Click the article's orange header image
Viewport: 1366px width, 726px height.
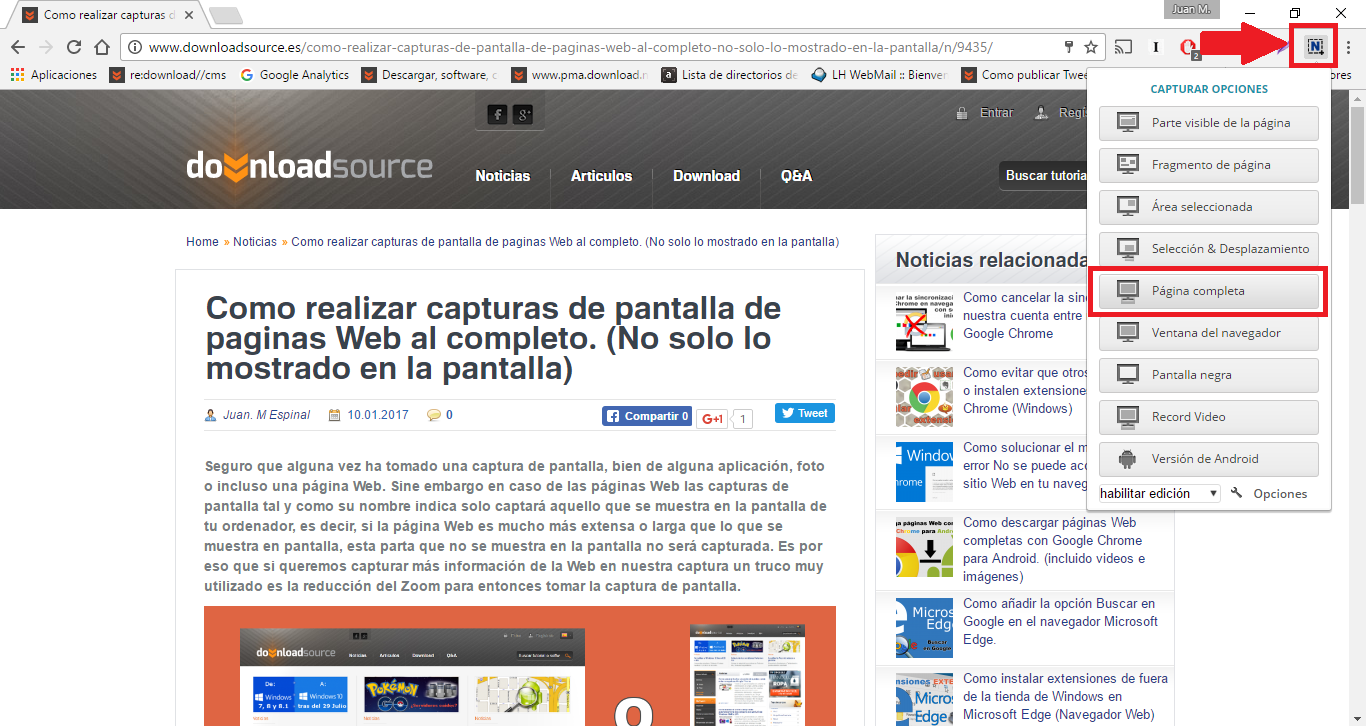(x=520, y=666)
